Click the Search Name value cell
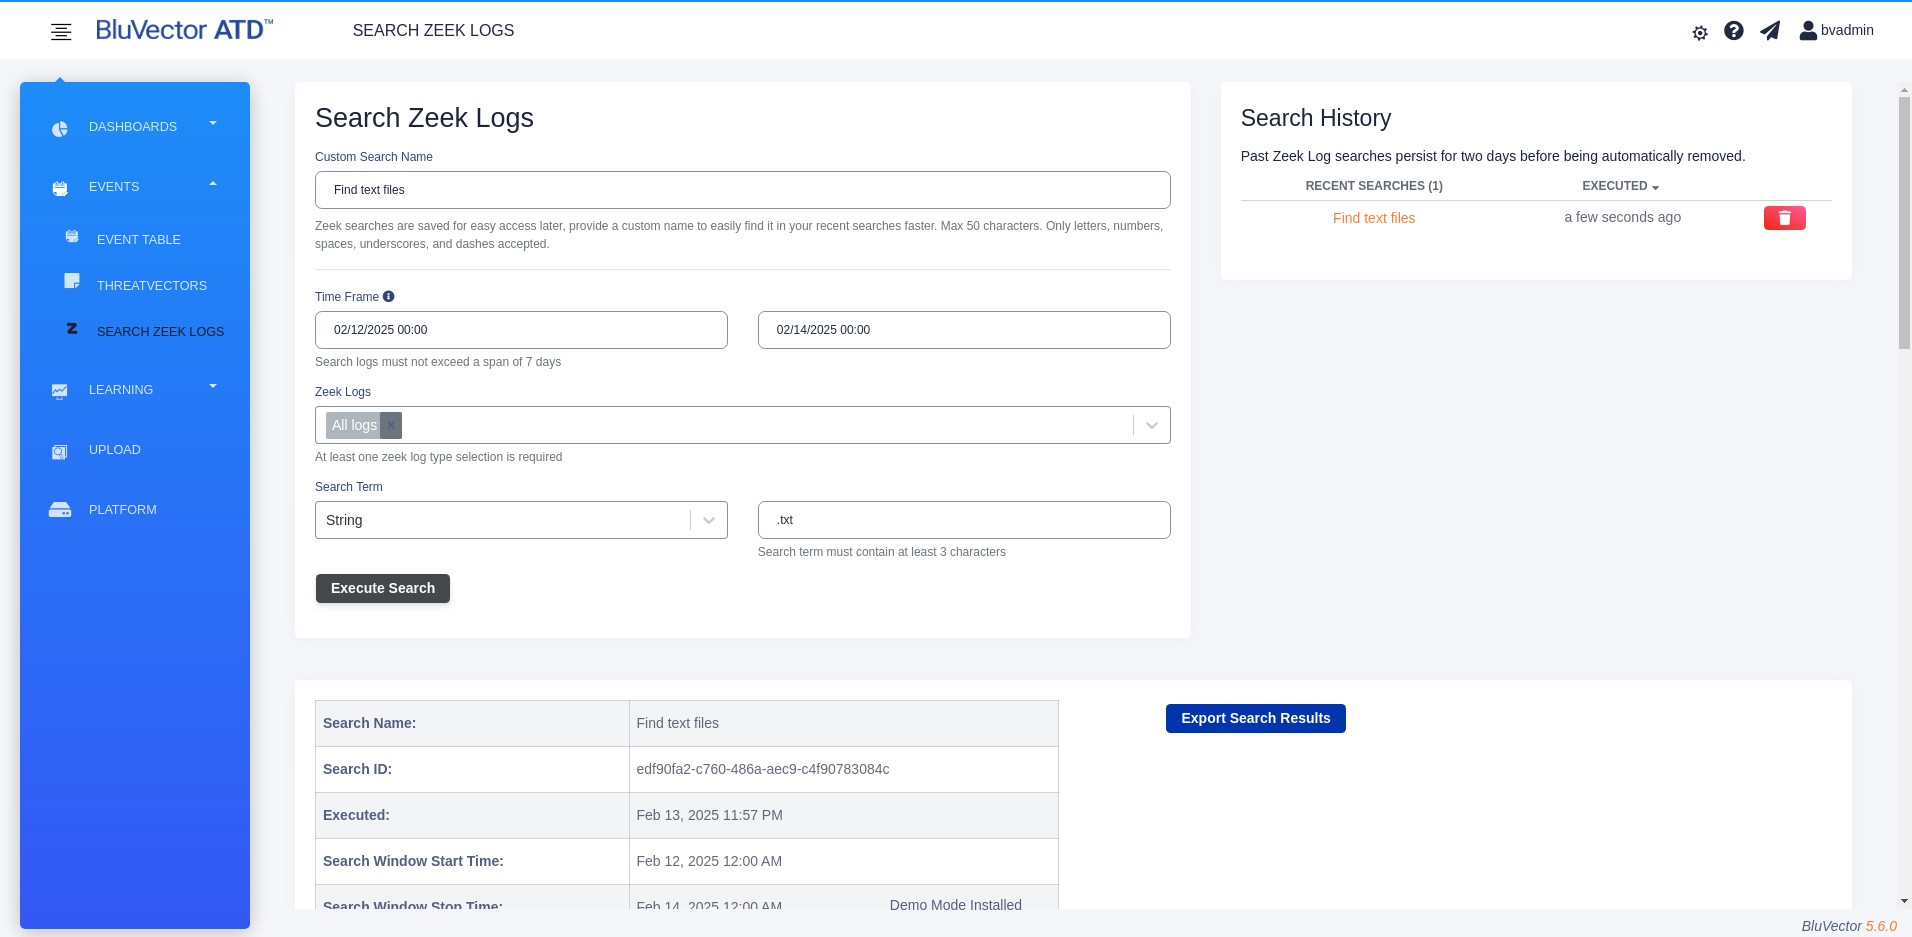1912x937 pixels. (843, 723)
